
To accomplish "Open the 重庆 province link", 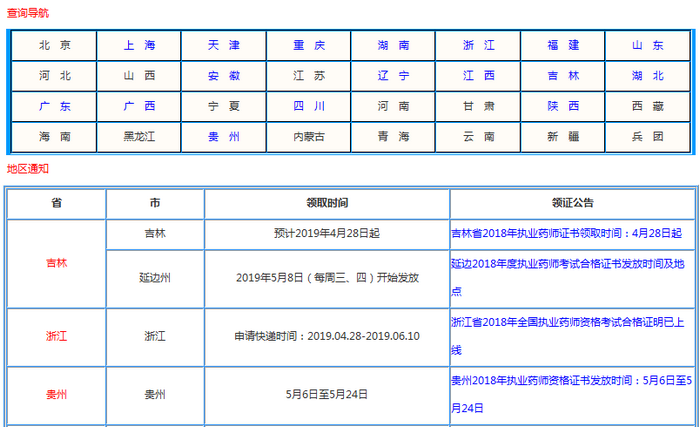I will (x=308, y=45).
